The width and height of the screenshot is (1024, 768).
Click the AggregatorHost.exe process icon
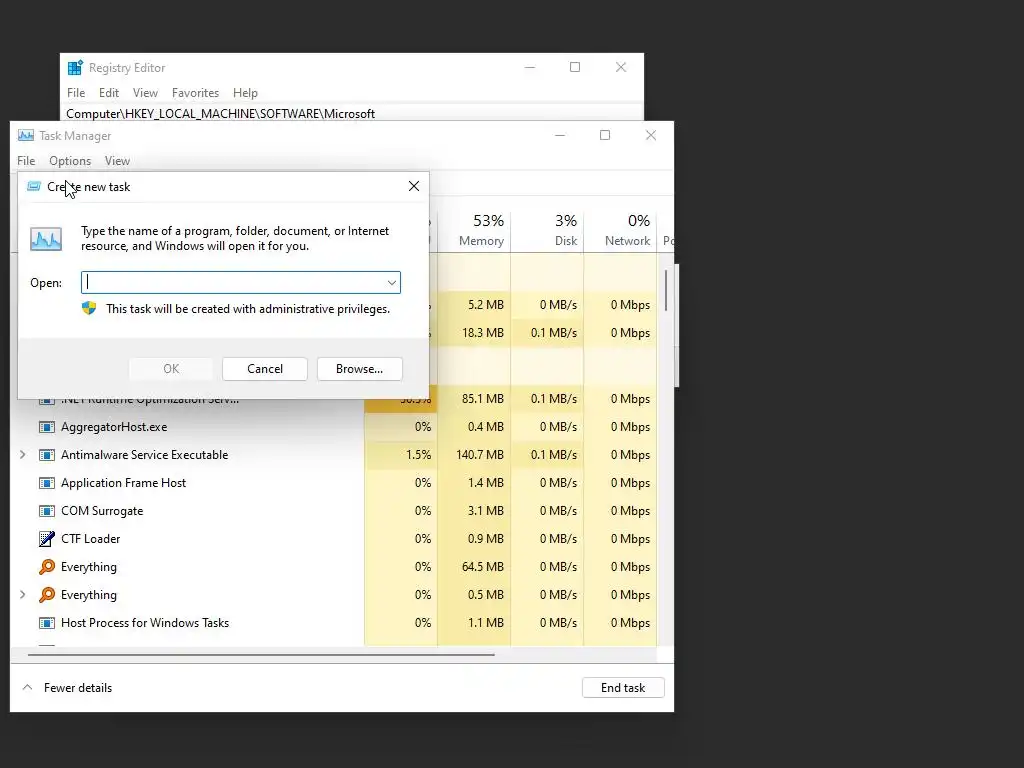tap(46, 427)
